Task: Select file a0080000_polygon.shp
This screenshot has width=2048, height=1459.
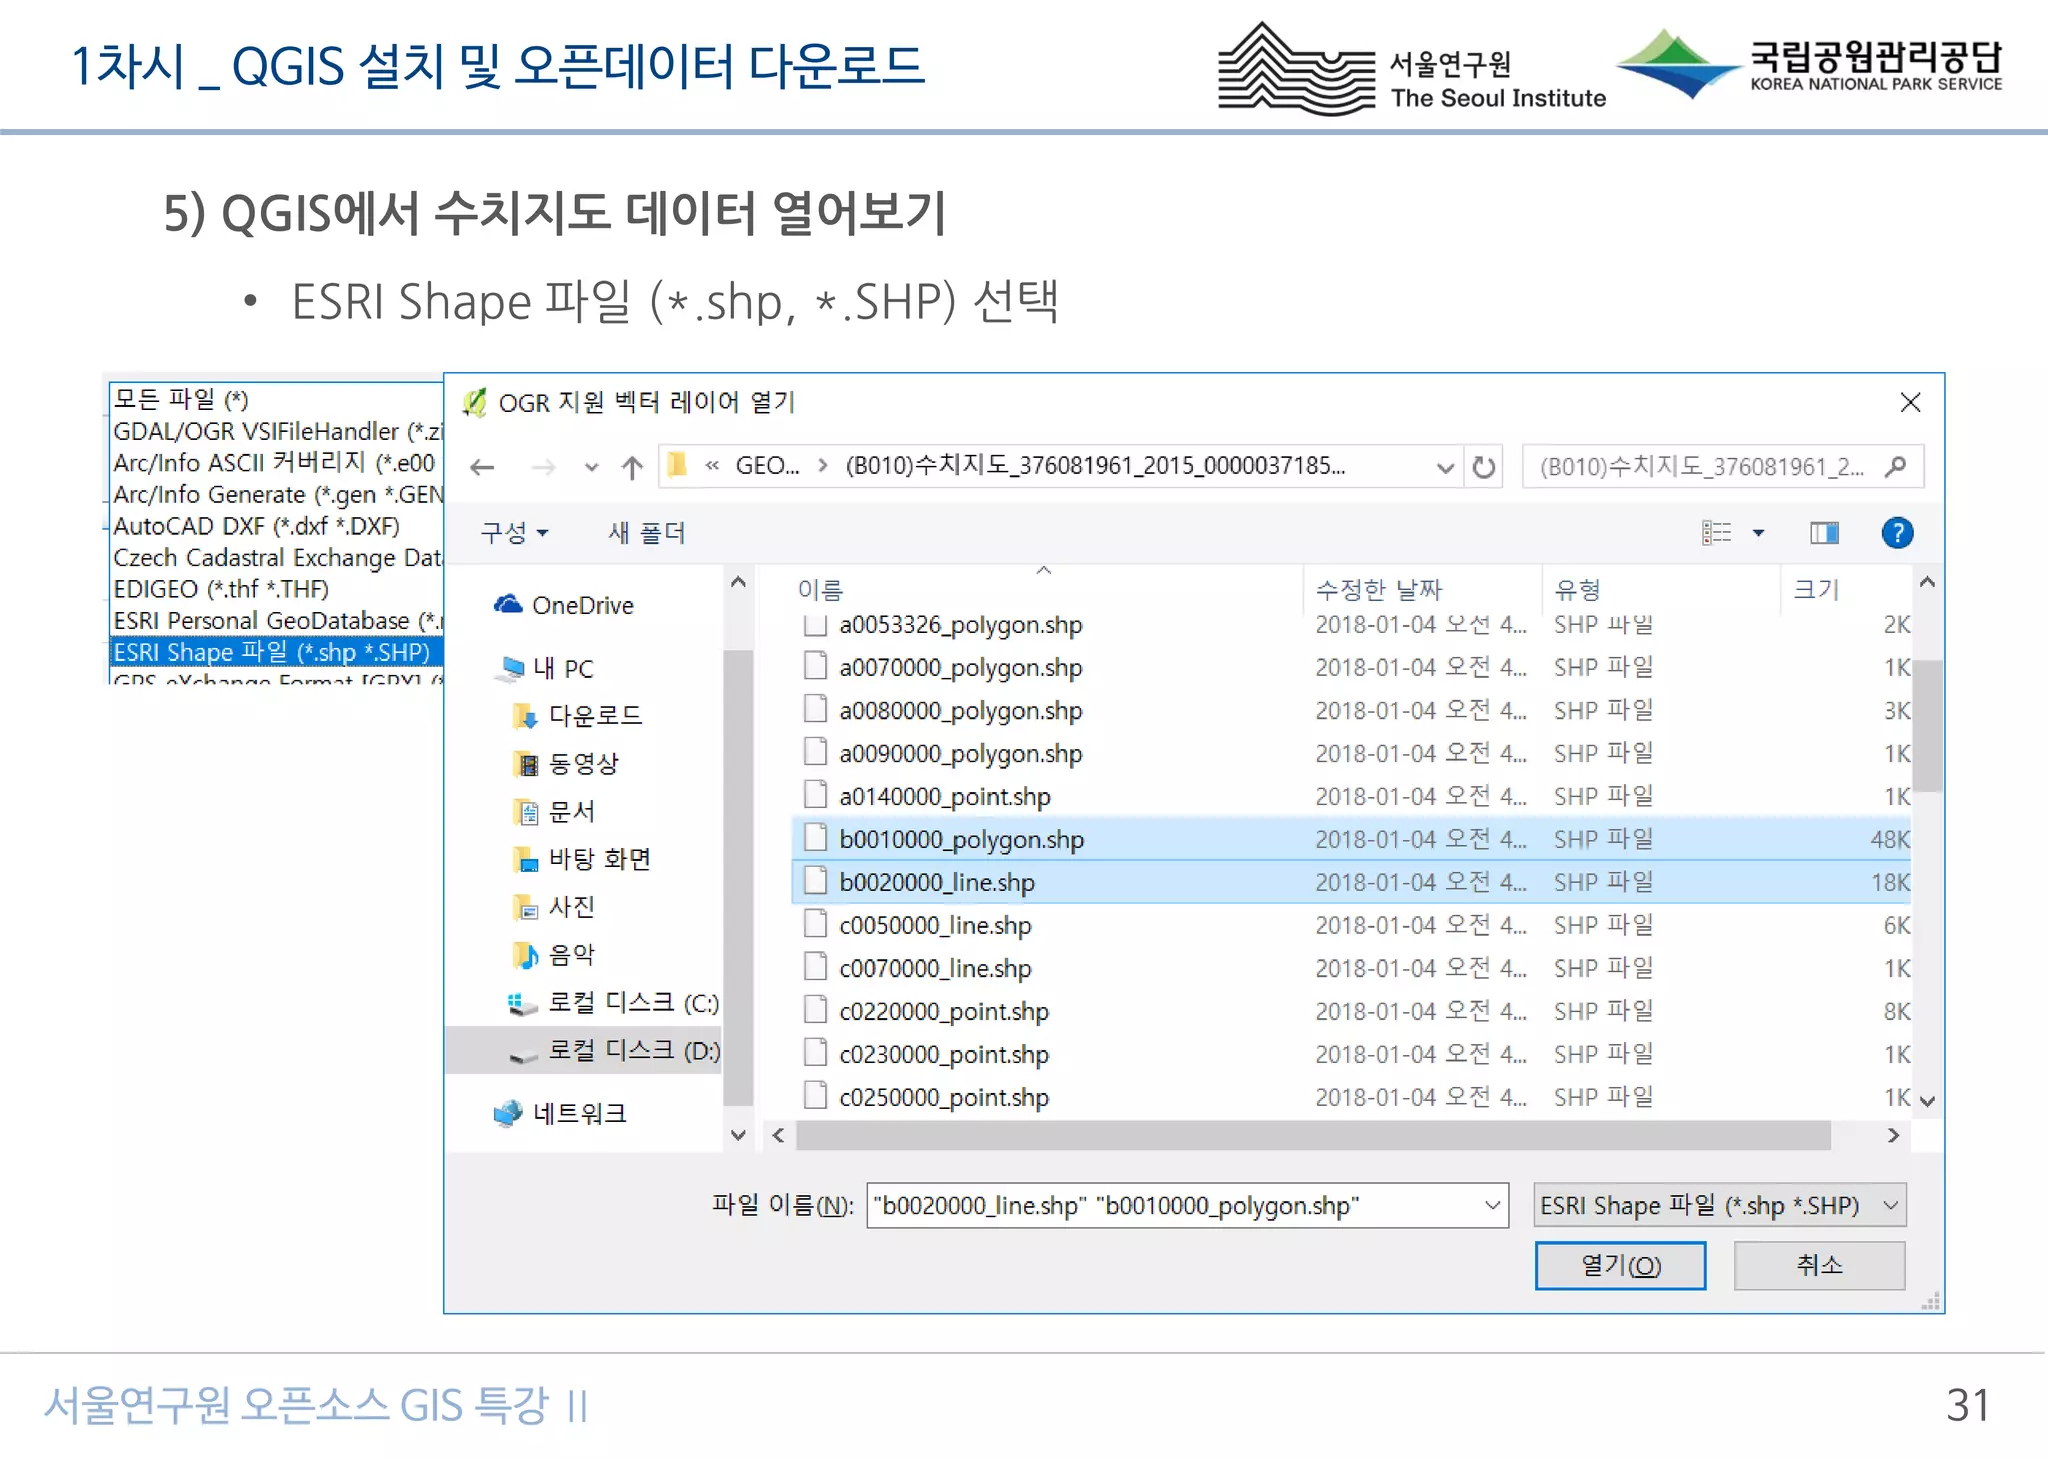Action: 1353,710
